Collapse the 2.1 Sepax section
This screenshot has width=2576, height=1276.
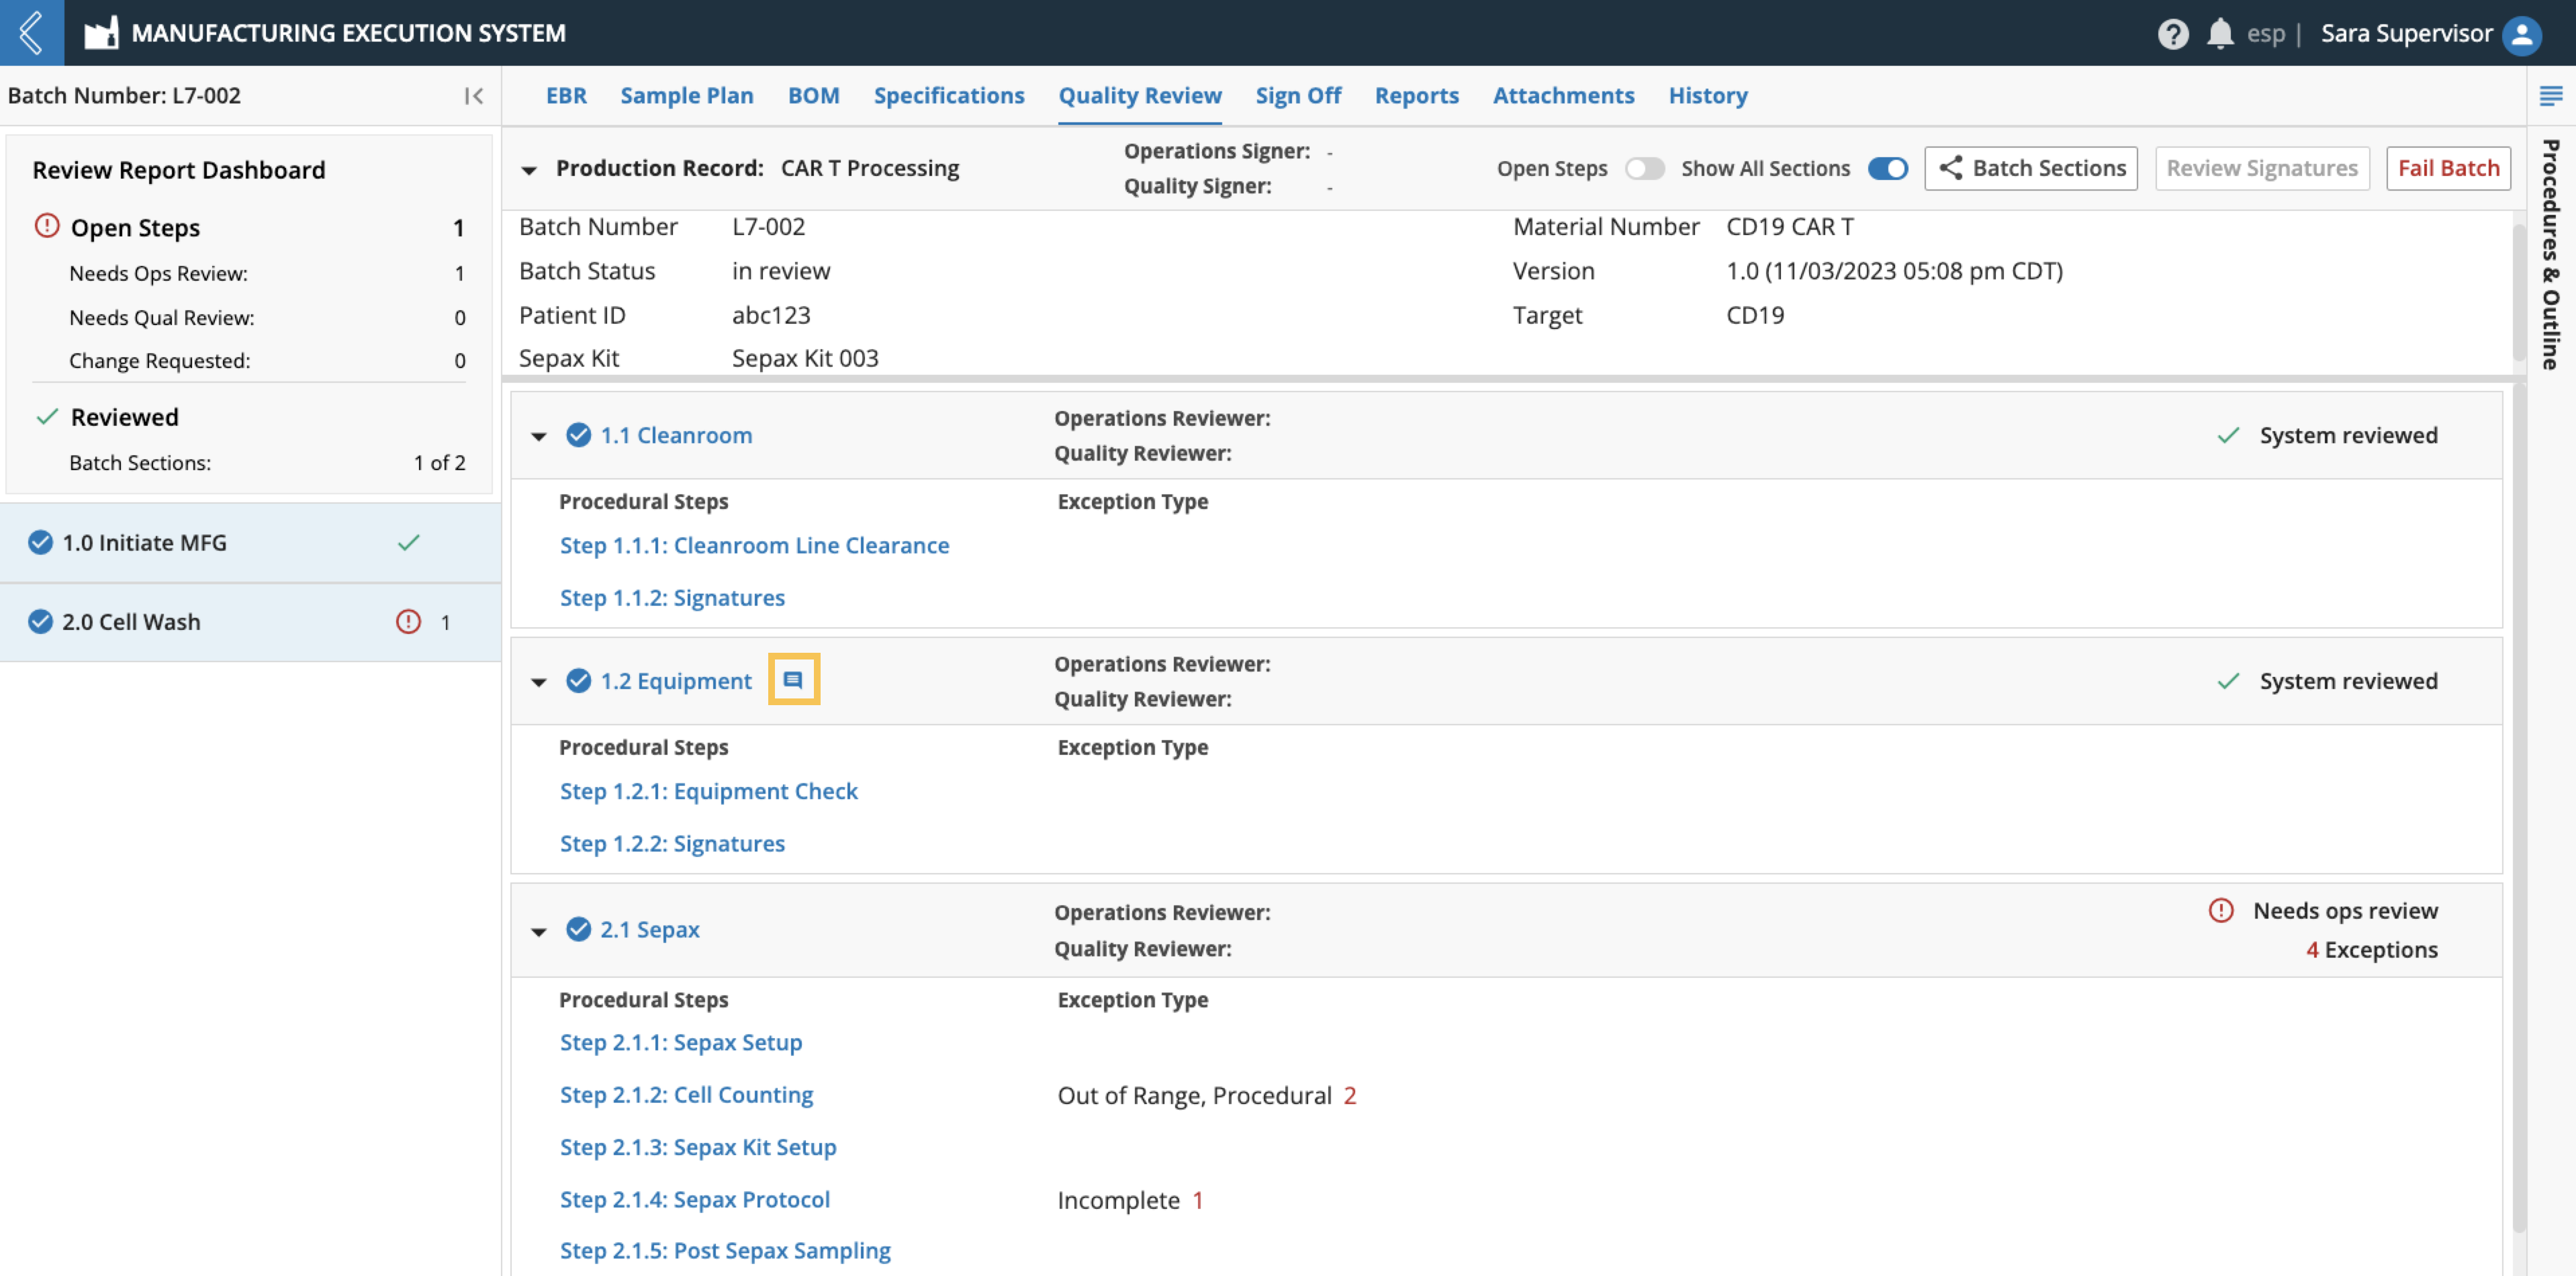point(539,931)
